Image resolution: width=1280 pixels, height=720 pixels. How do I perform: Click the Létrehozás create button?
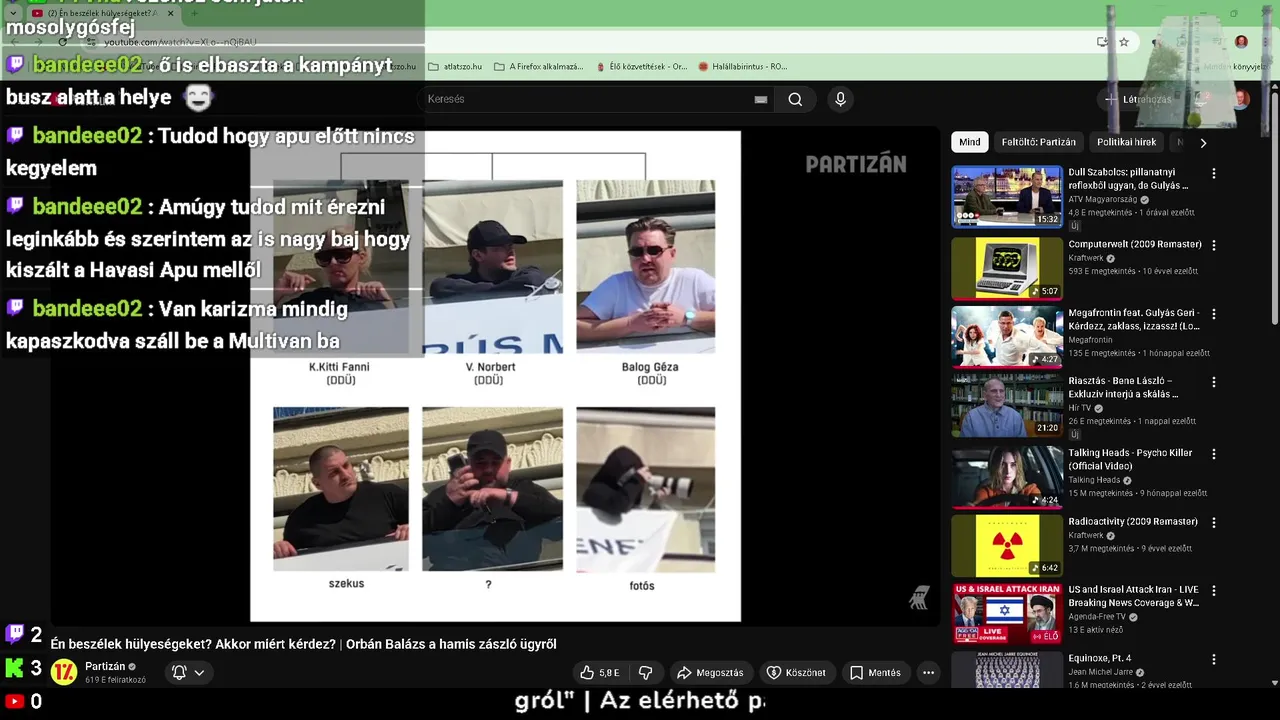coord(1137,99)
